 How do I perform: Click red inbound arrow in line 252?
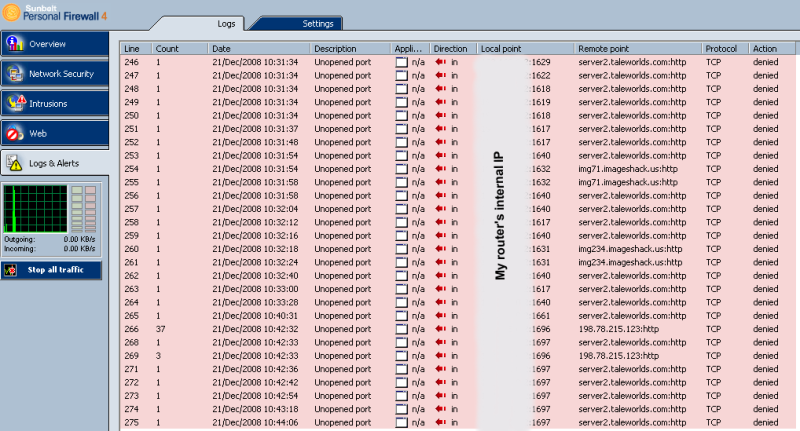440,142
